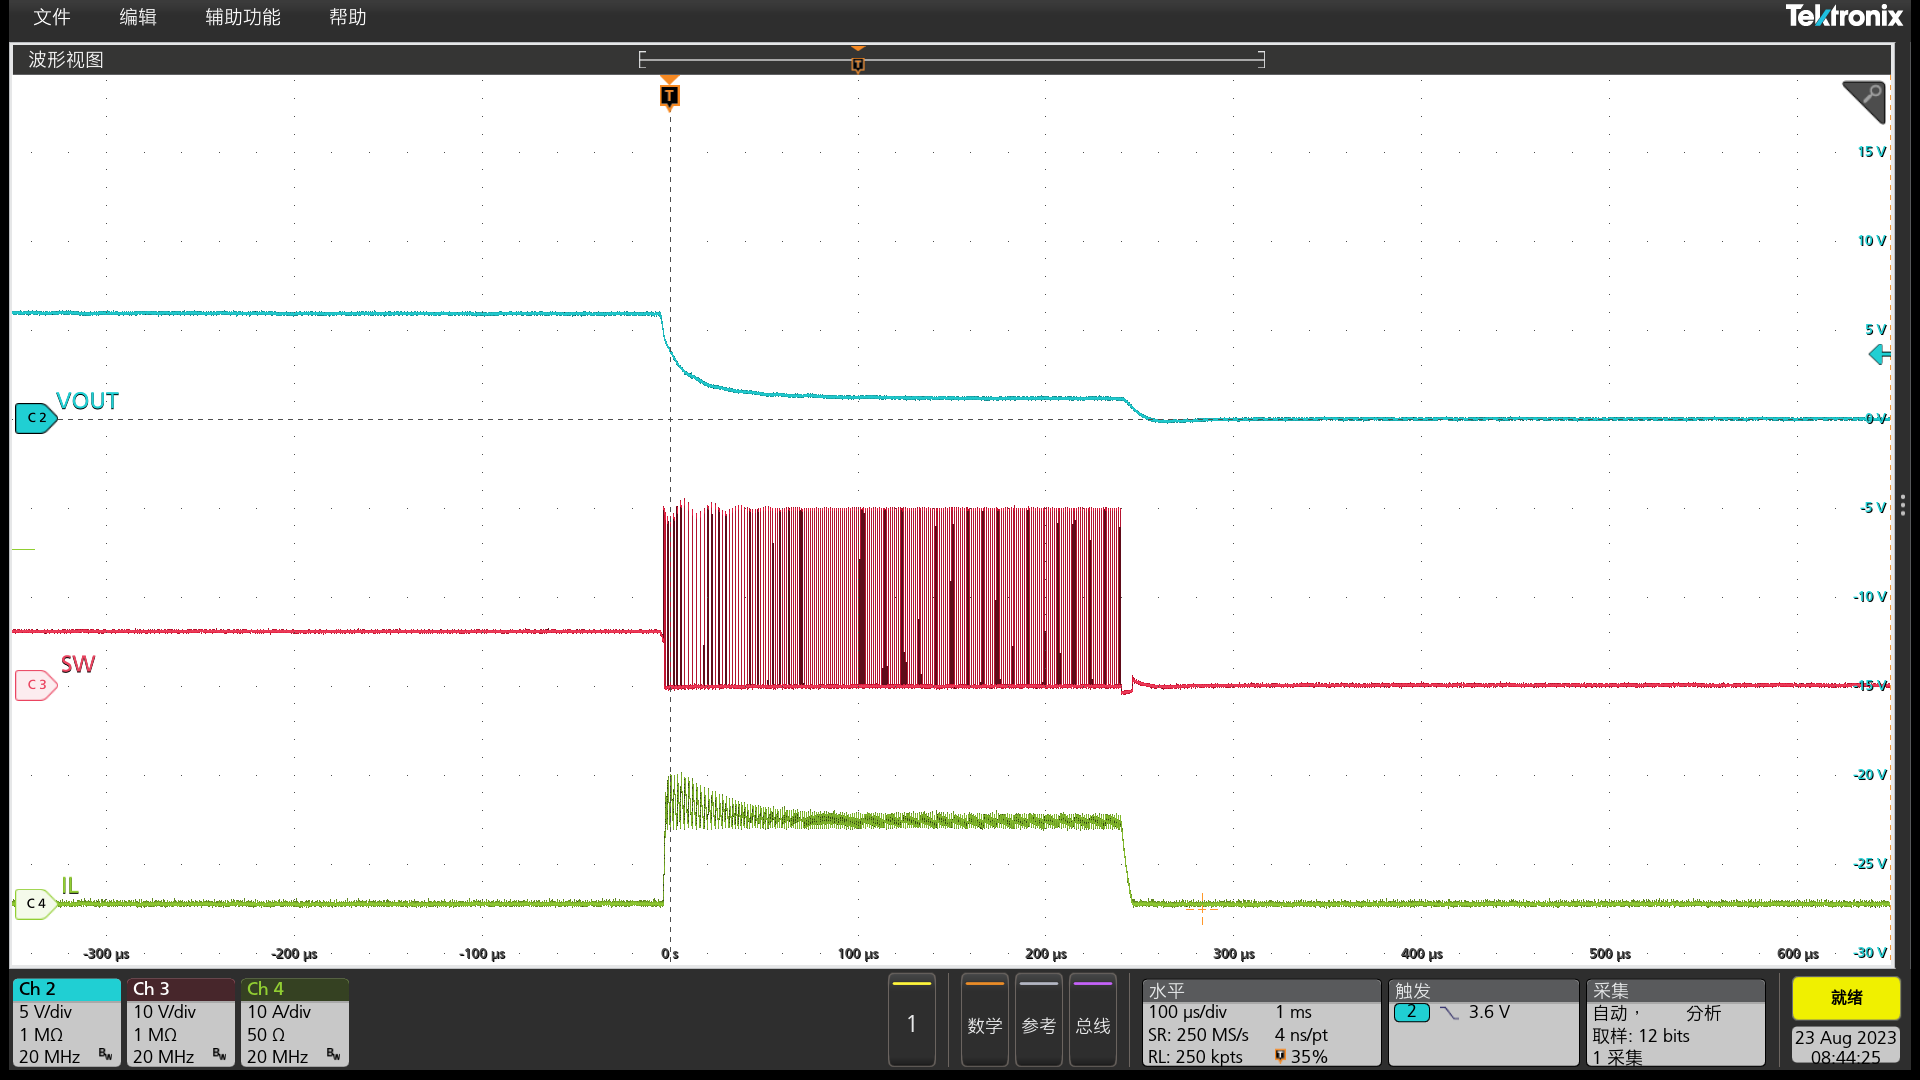The image size is (1920, 1080).
Task: Open the Ch 4 settings badge
Action: [x=294, y=1022]
